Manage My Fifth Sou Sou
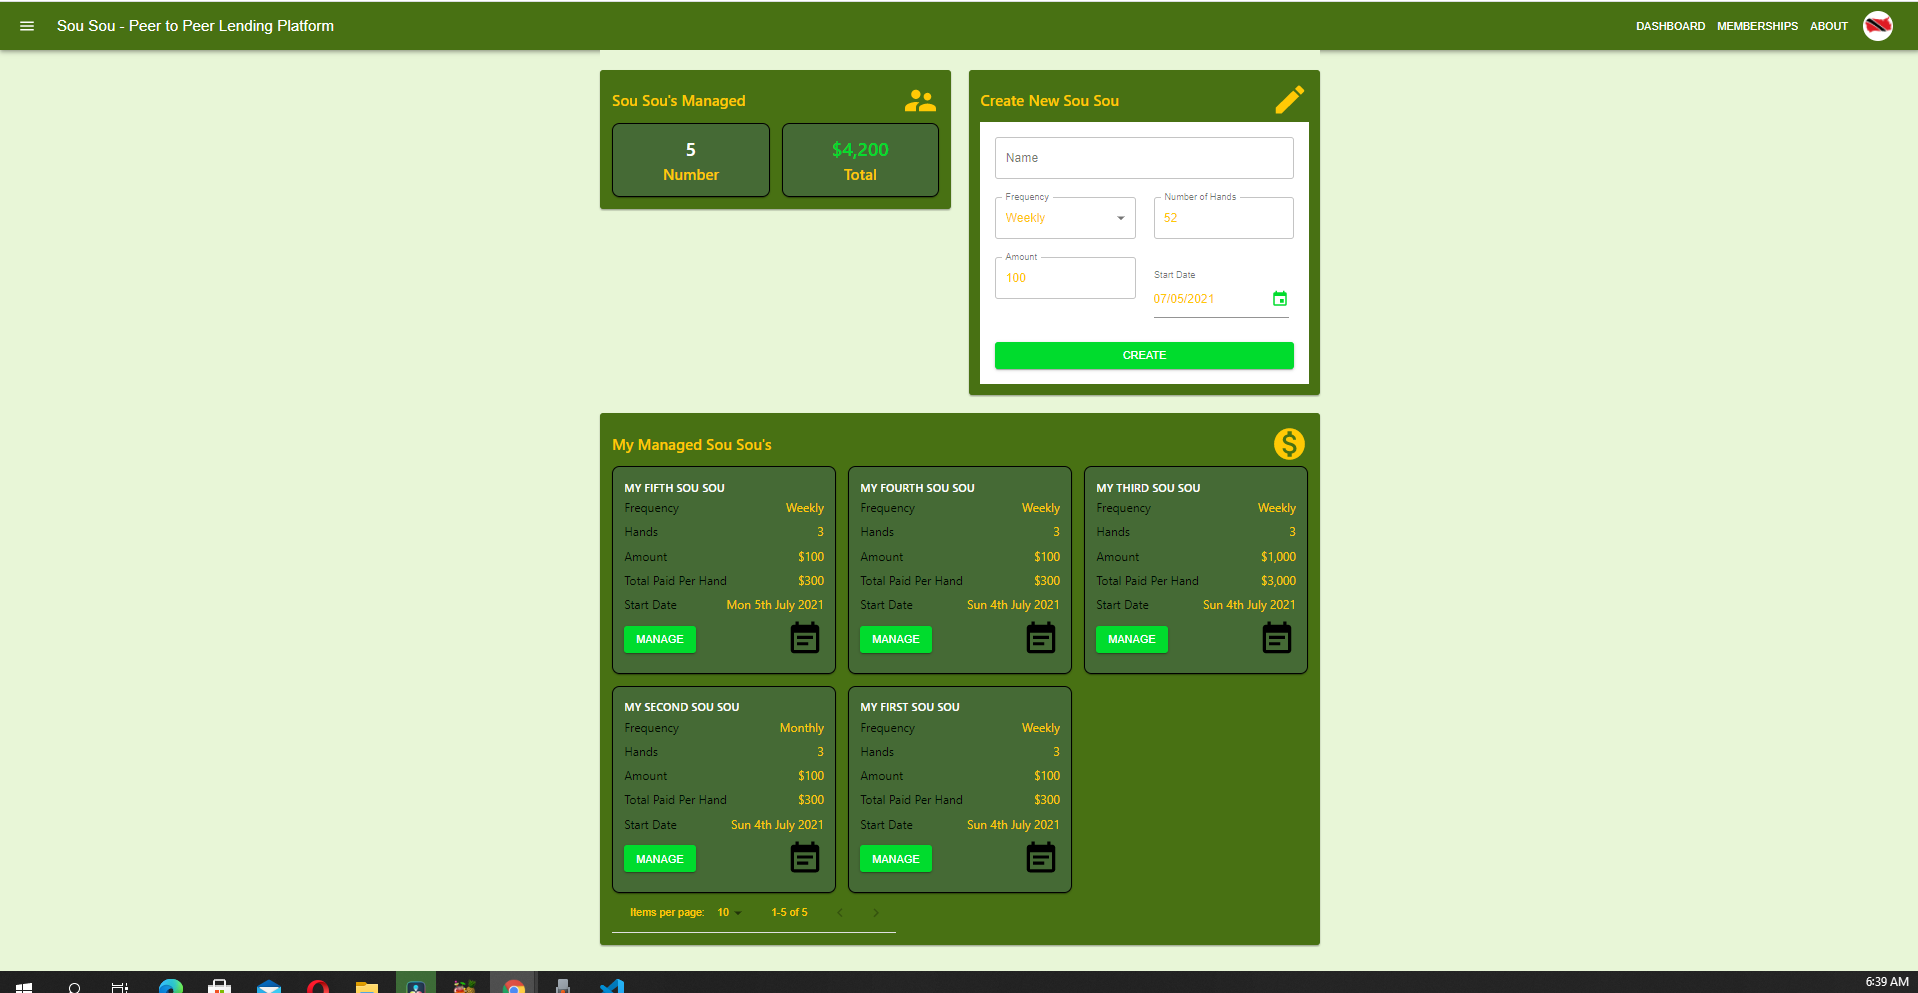Screen dimensions: 1918x993 [660, 639]
